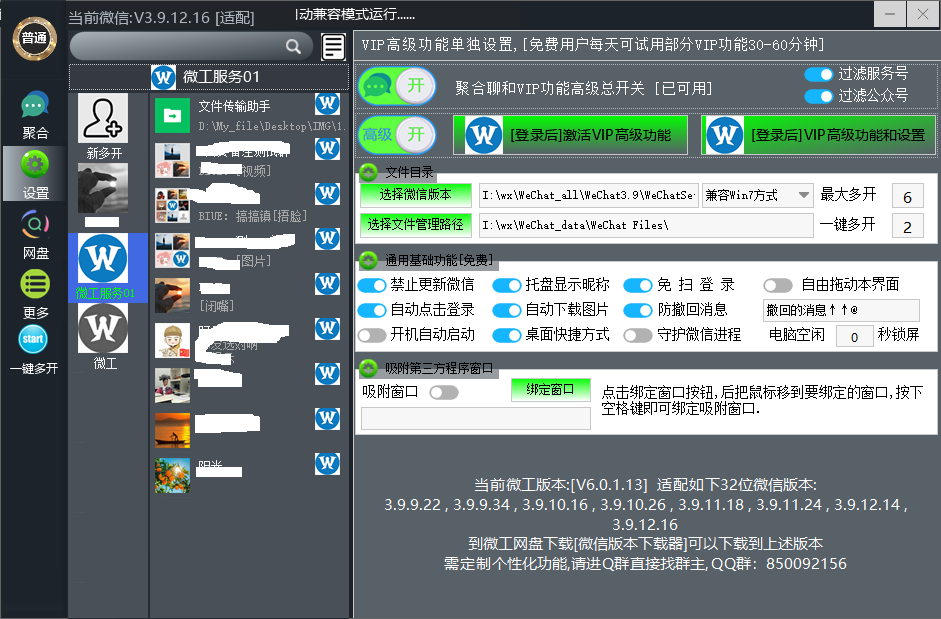Click 选择微信版本 button
Viewport: 941px width, 619px height.
pyautogui.click(x=415, y=195)
